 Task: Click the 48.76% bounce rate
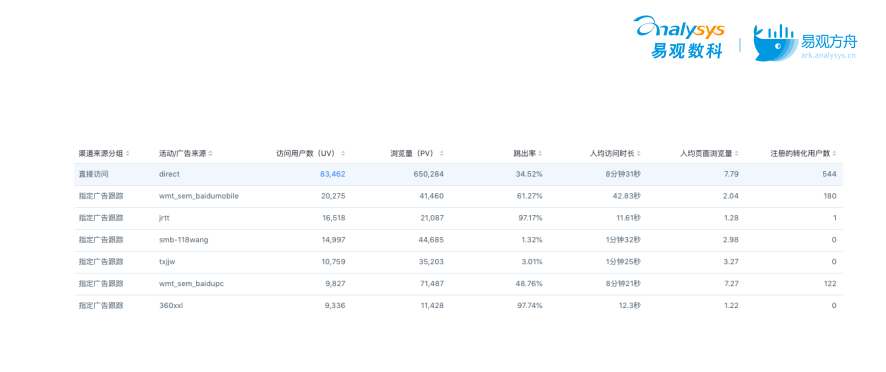click(x=529, y=283)
